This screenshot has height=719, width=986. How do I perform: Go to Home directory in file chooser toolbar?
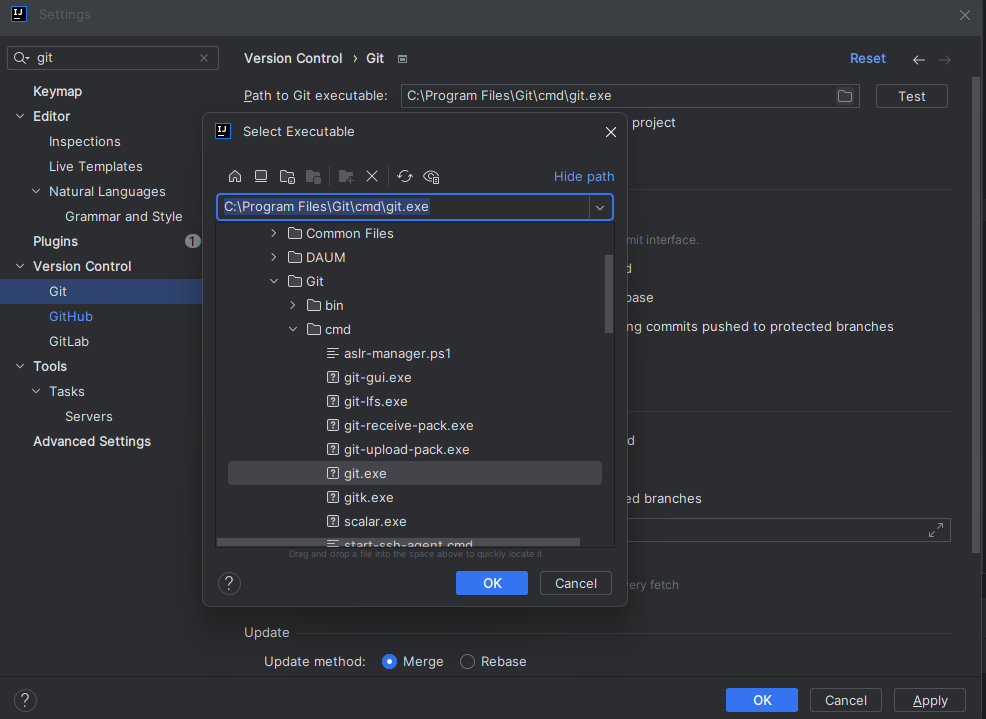[235, 176]
